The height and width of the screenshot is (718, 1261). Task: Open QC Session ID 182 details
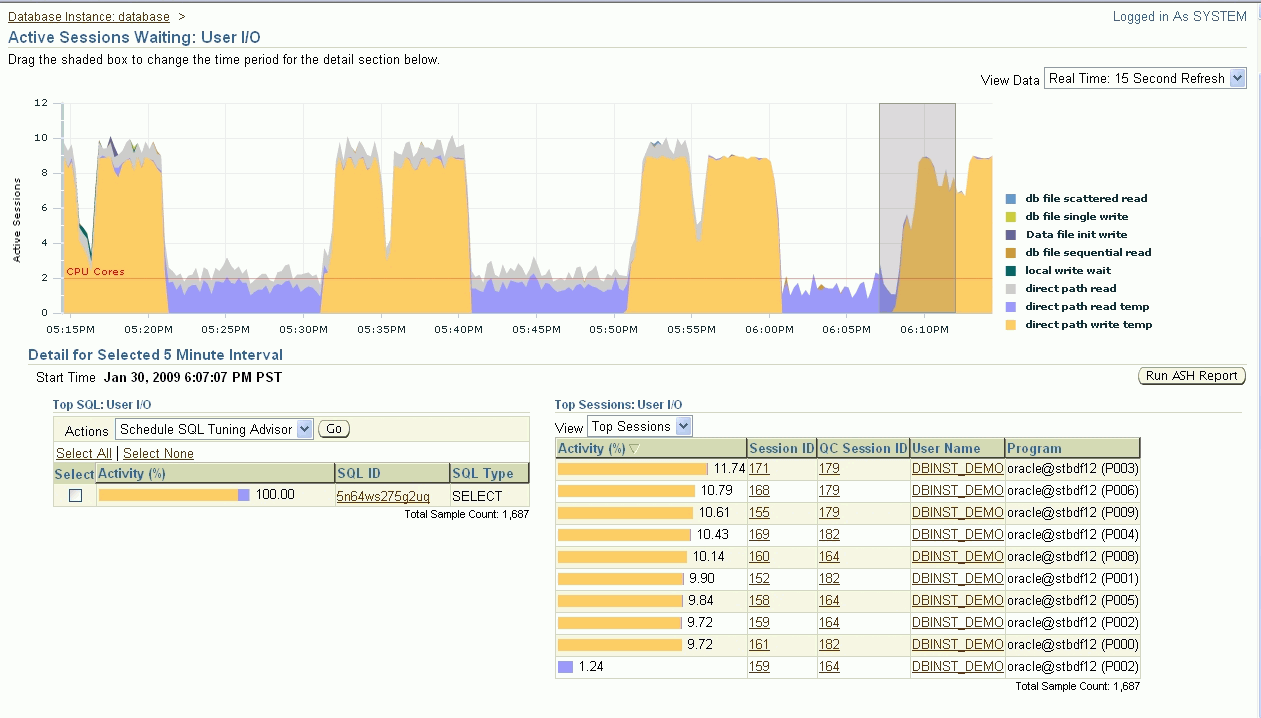point(829,534)
